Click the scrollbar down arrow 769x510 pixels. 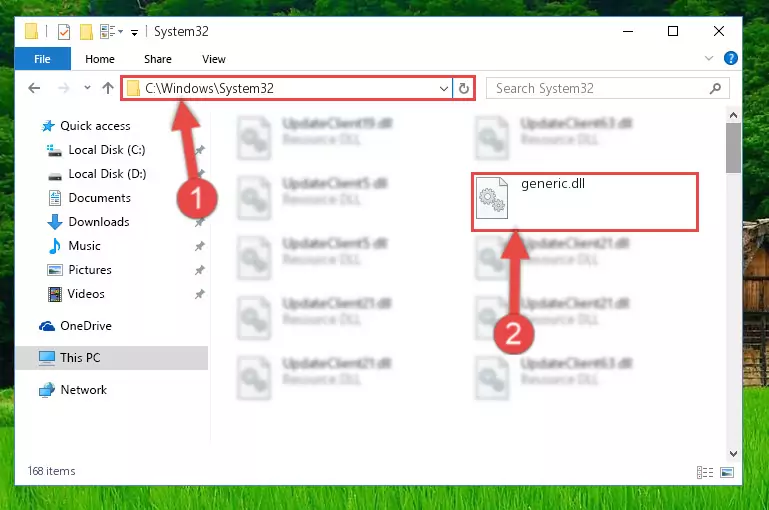pyautogui.click(x=733, y=454)
